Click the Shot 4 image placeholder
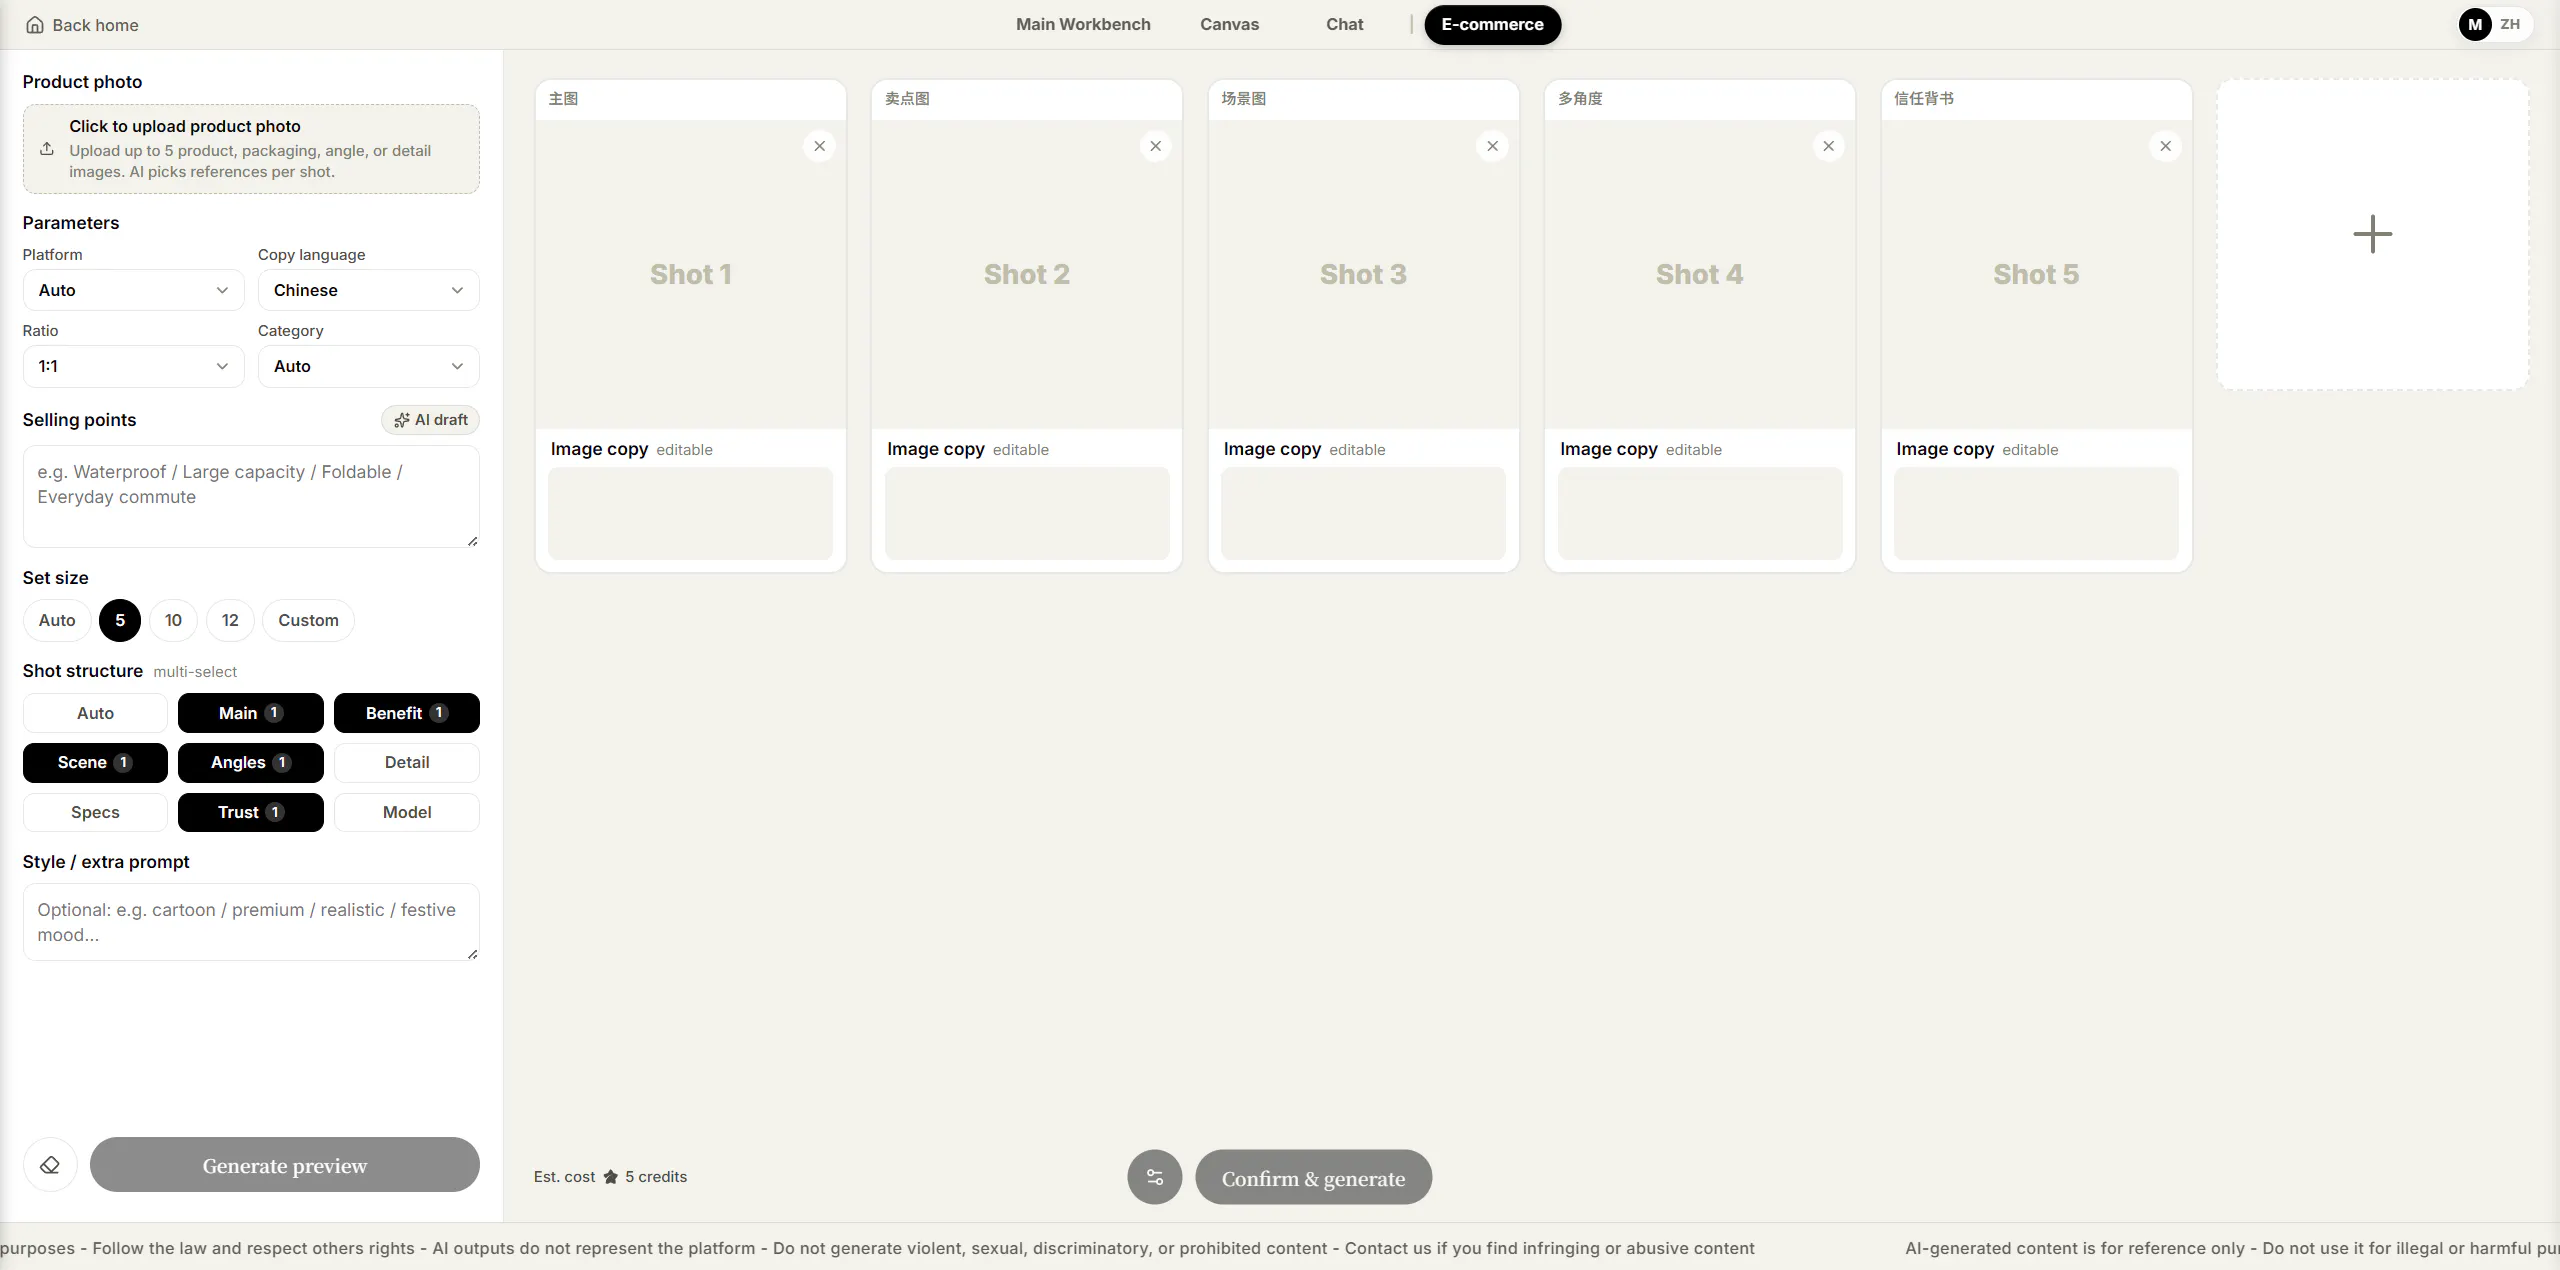Viewport: 2560px width, 1270px height. tap(1700, 274)
